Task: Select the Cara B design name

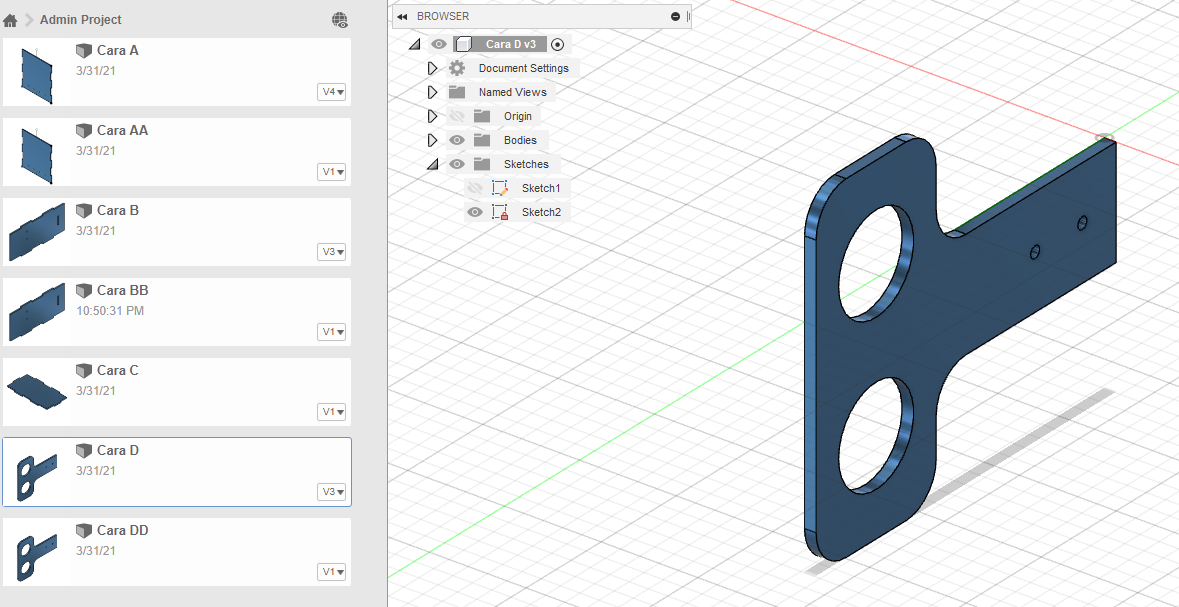Action: coord(117,210)
